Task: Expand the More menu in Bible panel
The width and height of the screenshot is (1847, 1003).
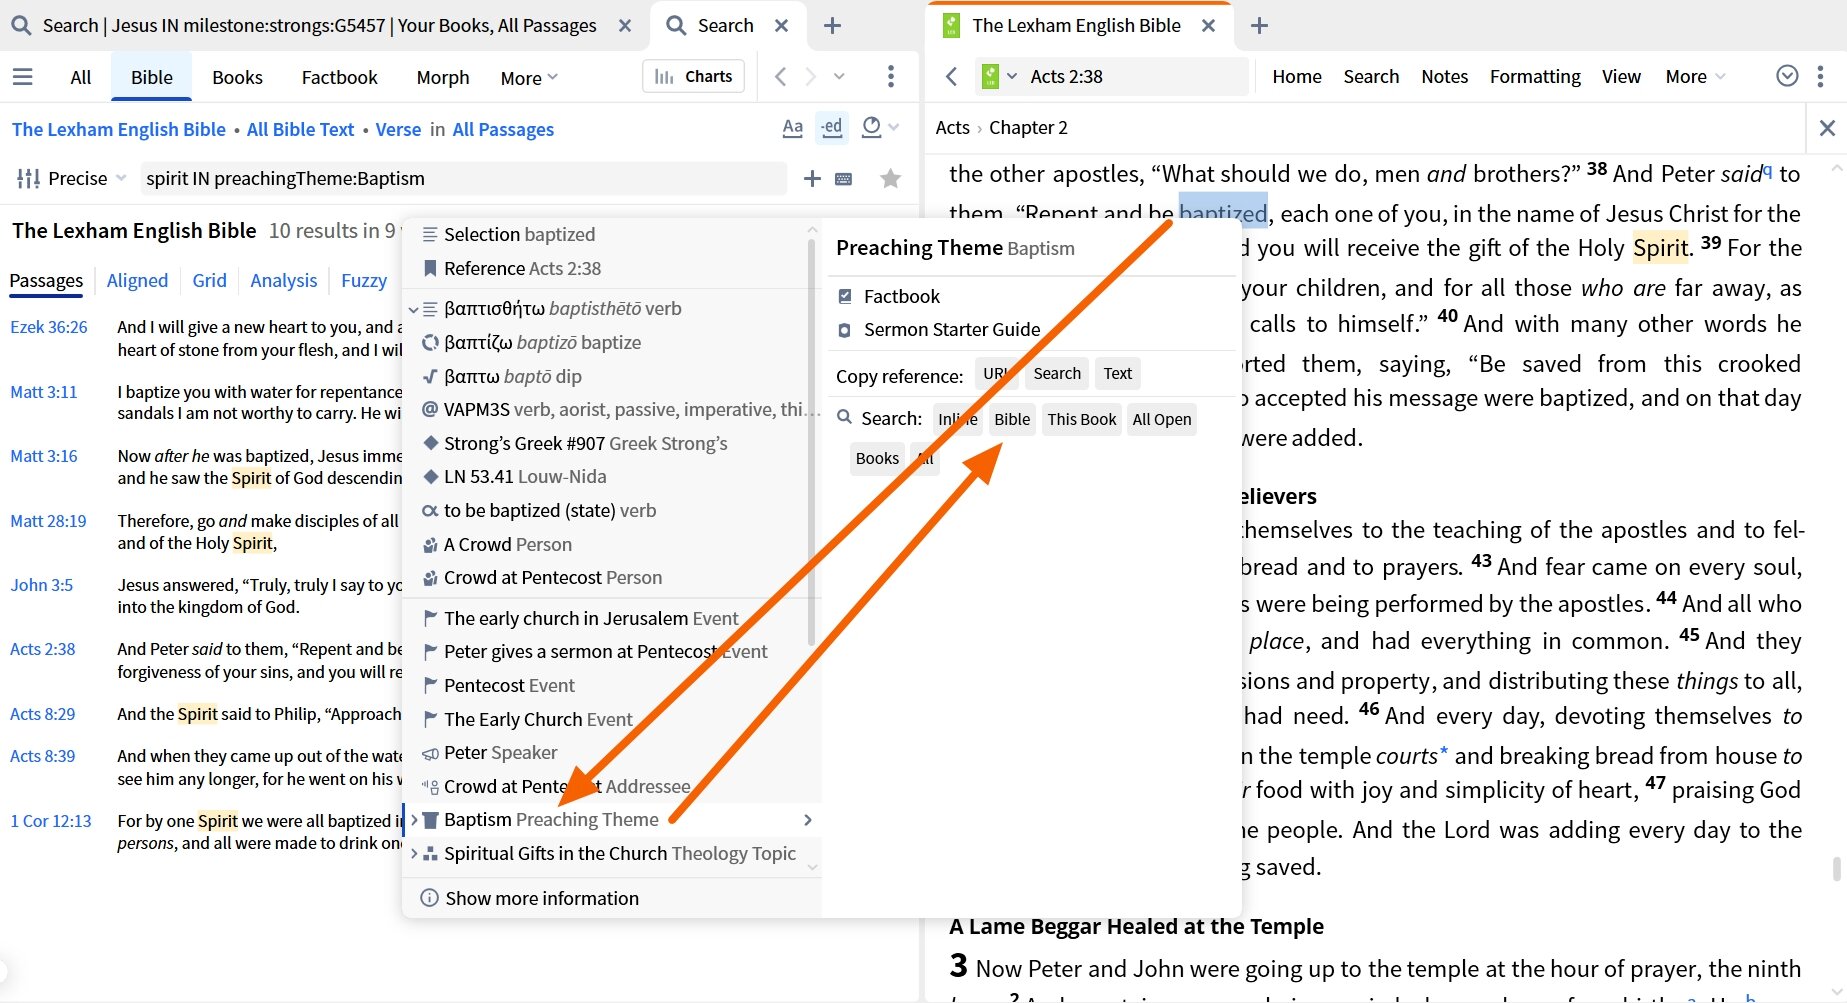Action: [x=1695, y=76]
